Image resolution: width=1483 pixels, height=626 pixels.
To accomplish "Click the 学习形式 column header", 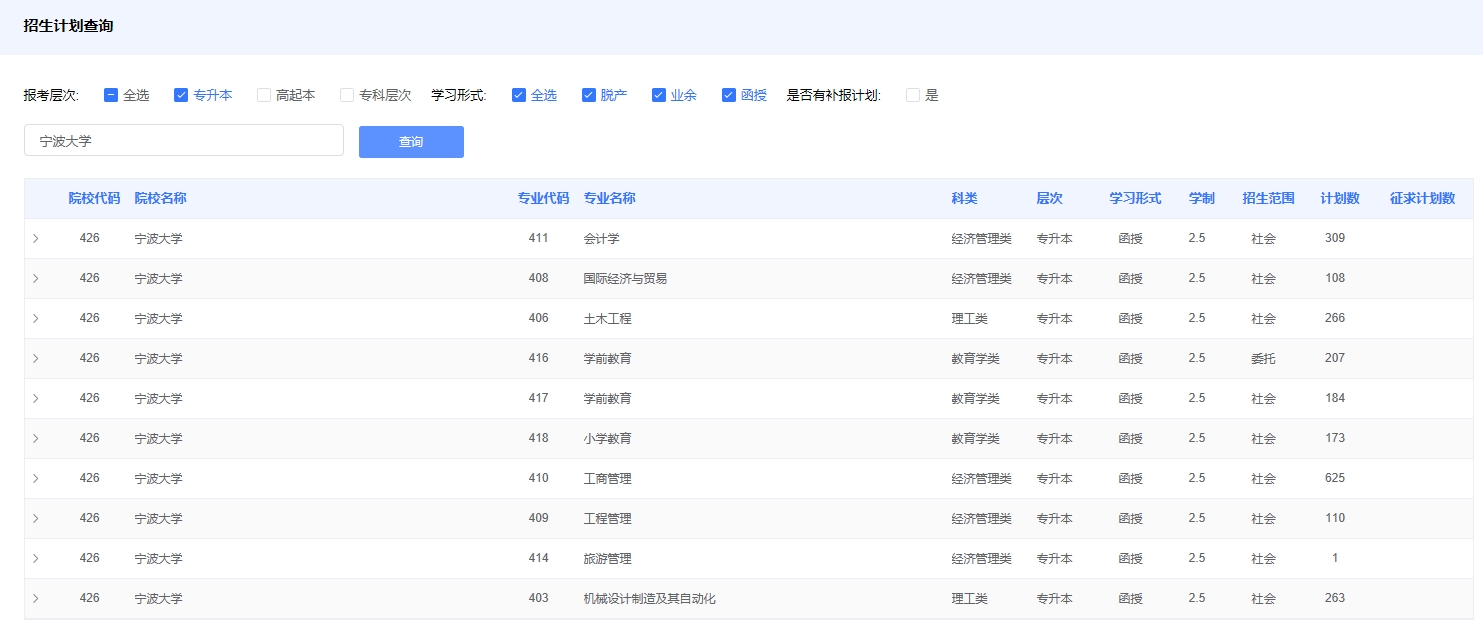I will [1135, 198].
